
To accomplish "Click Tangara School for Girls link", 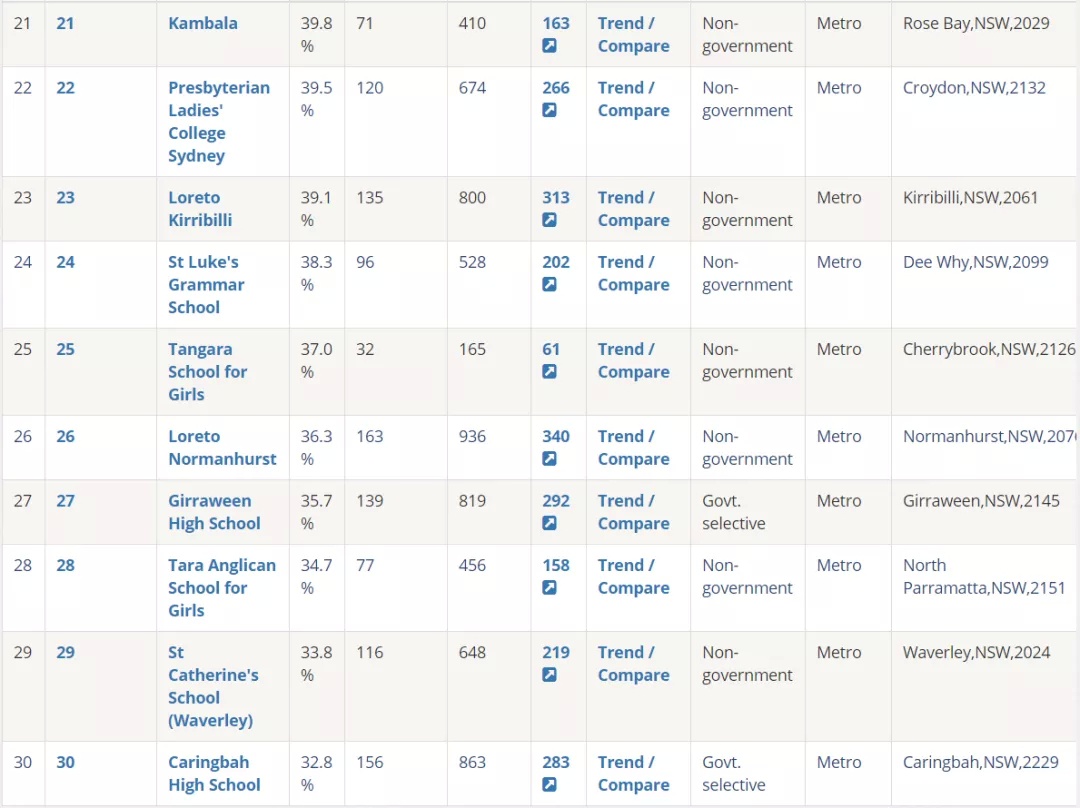I will click(207, 372).
